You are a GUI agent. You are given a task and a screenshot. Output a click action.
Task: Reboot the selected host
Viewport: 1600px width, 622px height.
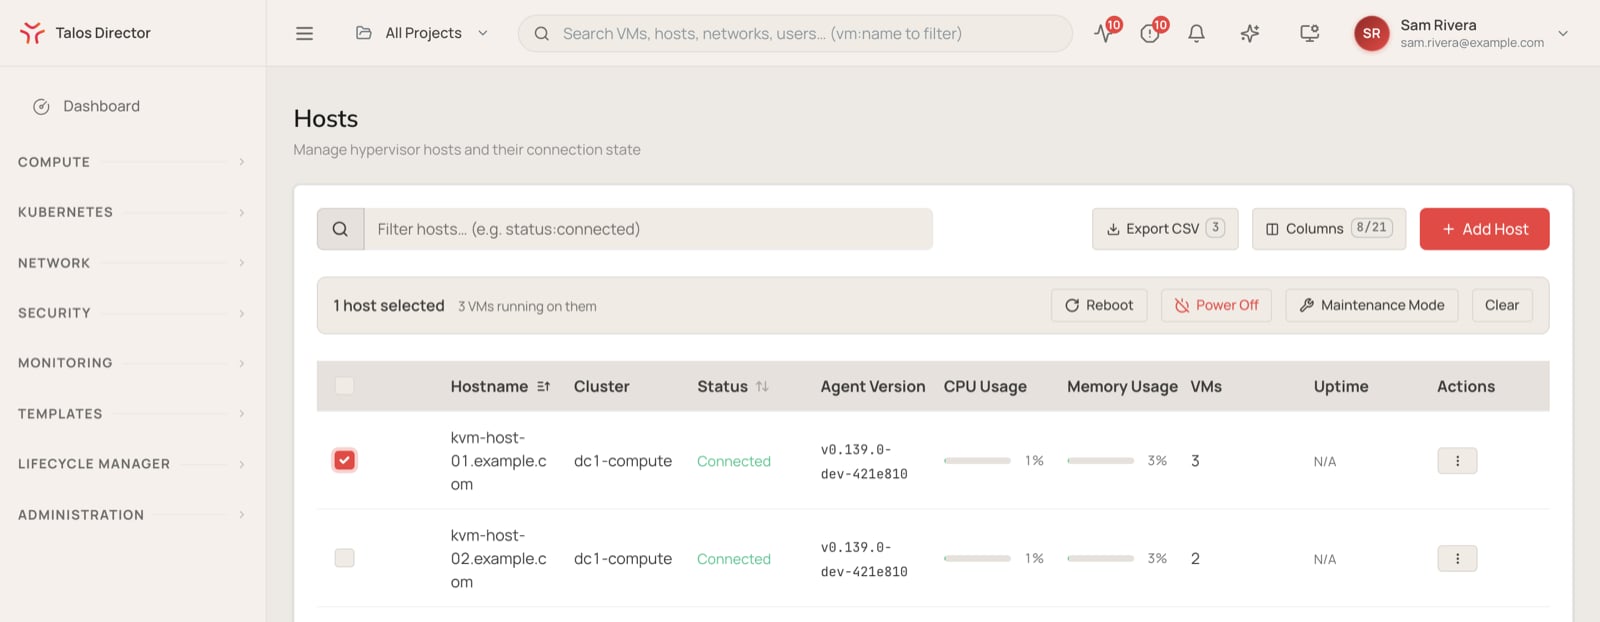point(1099,305)
